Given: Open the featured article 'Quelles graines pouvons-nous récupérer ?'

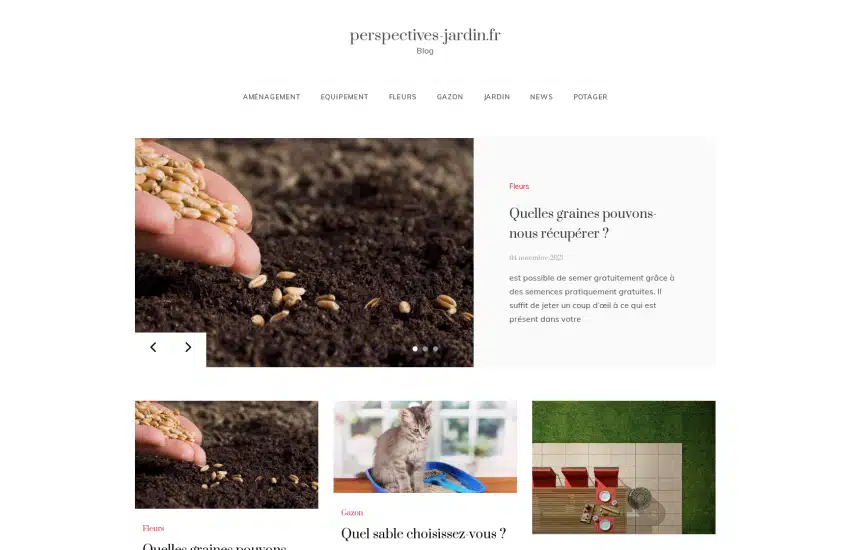Looking at the screenshot, I should (x=583, y=223).
